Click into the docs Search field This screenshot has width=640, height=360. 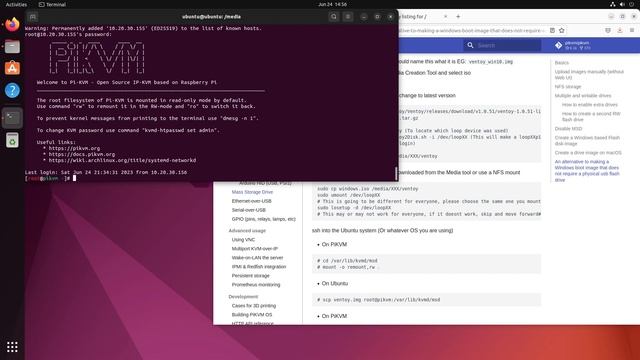pyautogui.click(x=502, y=45)
